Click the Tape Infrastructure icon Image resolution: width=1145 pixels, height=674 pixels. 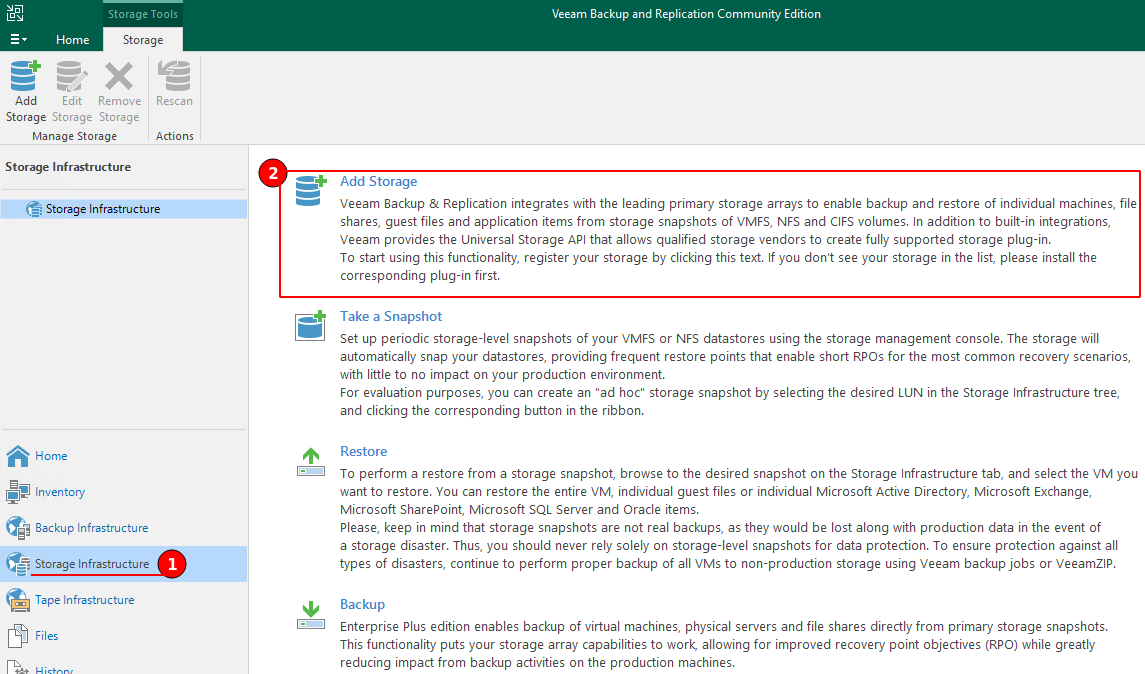click(x=18, y=600)
